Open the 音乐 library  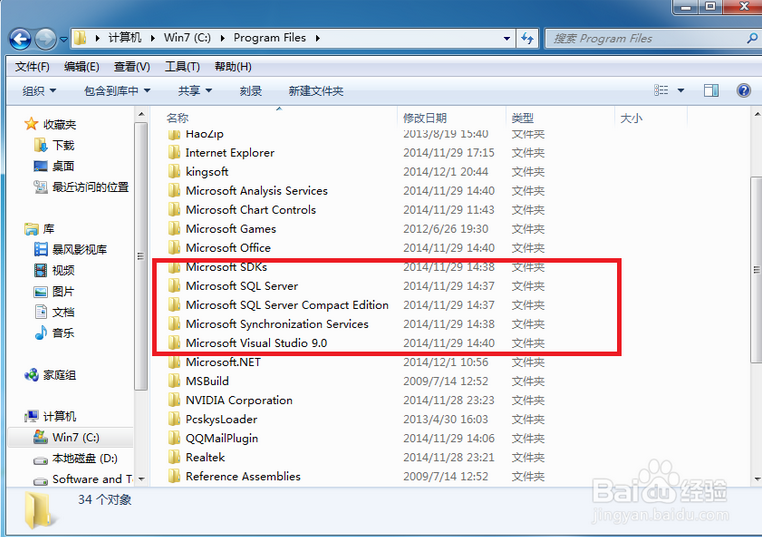tap(63, 333)
